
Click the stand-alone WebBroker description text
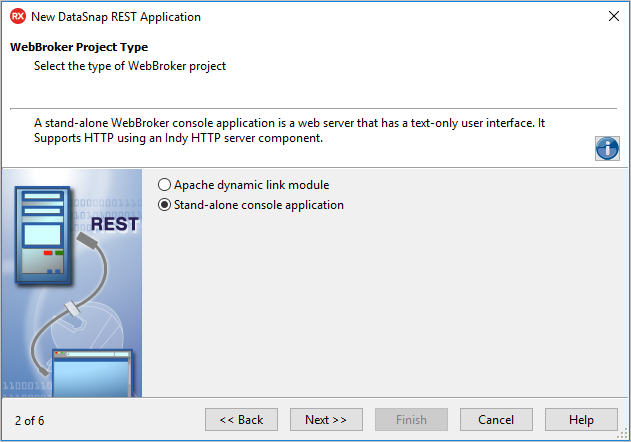289,130
